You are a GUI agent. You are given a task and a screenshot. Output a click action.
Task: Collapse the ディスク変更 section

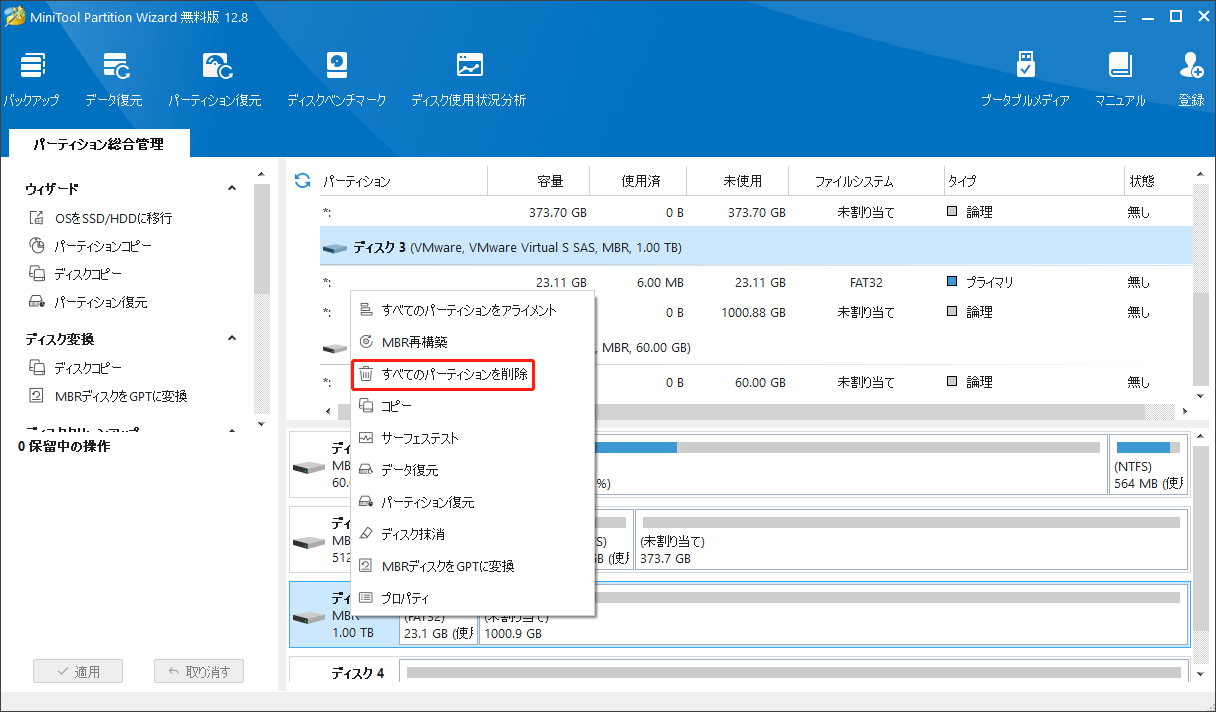[231, 338]
